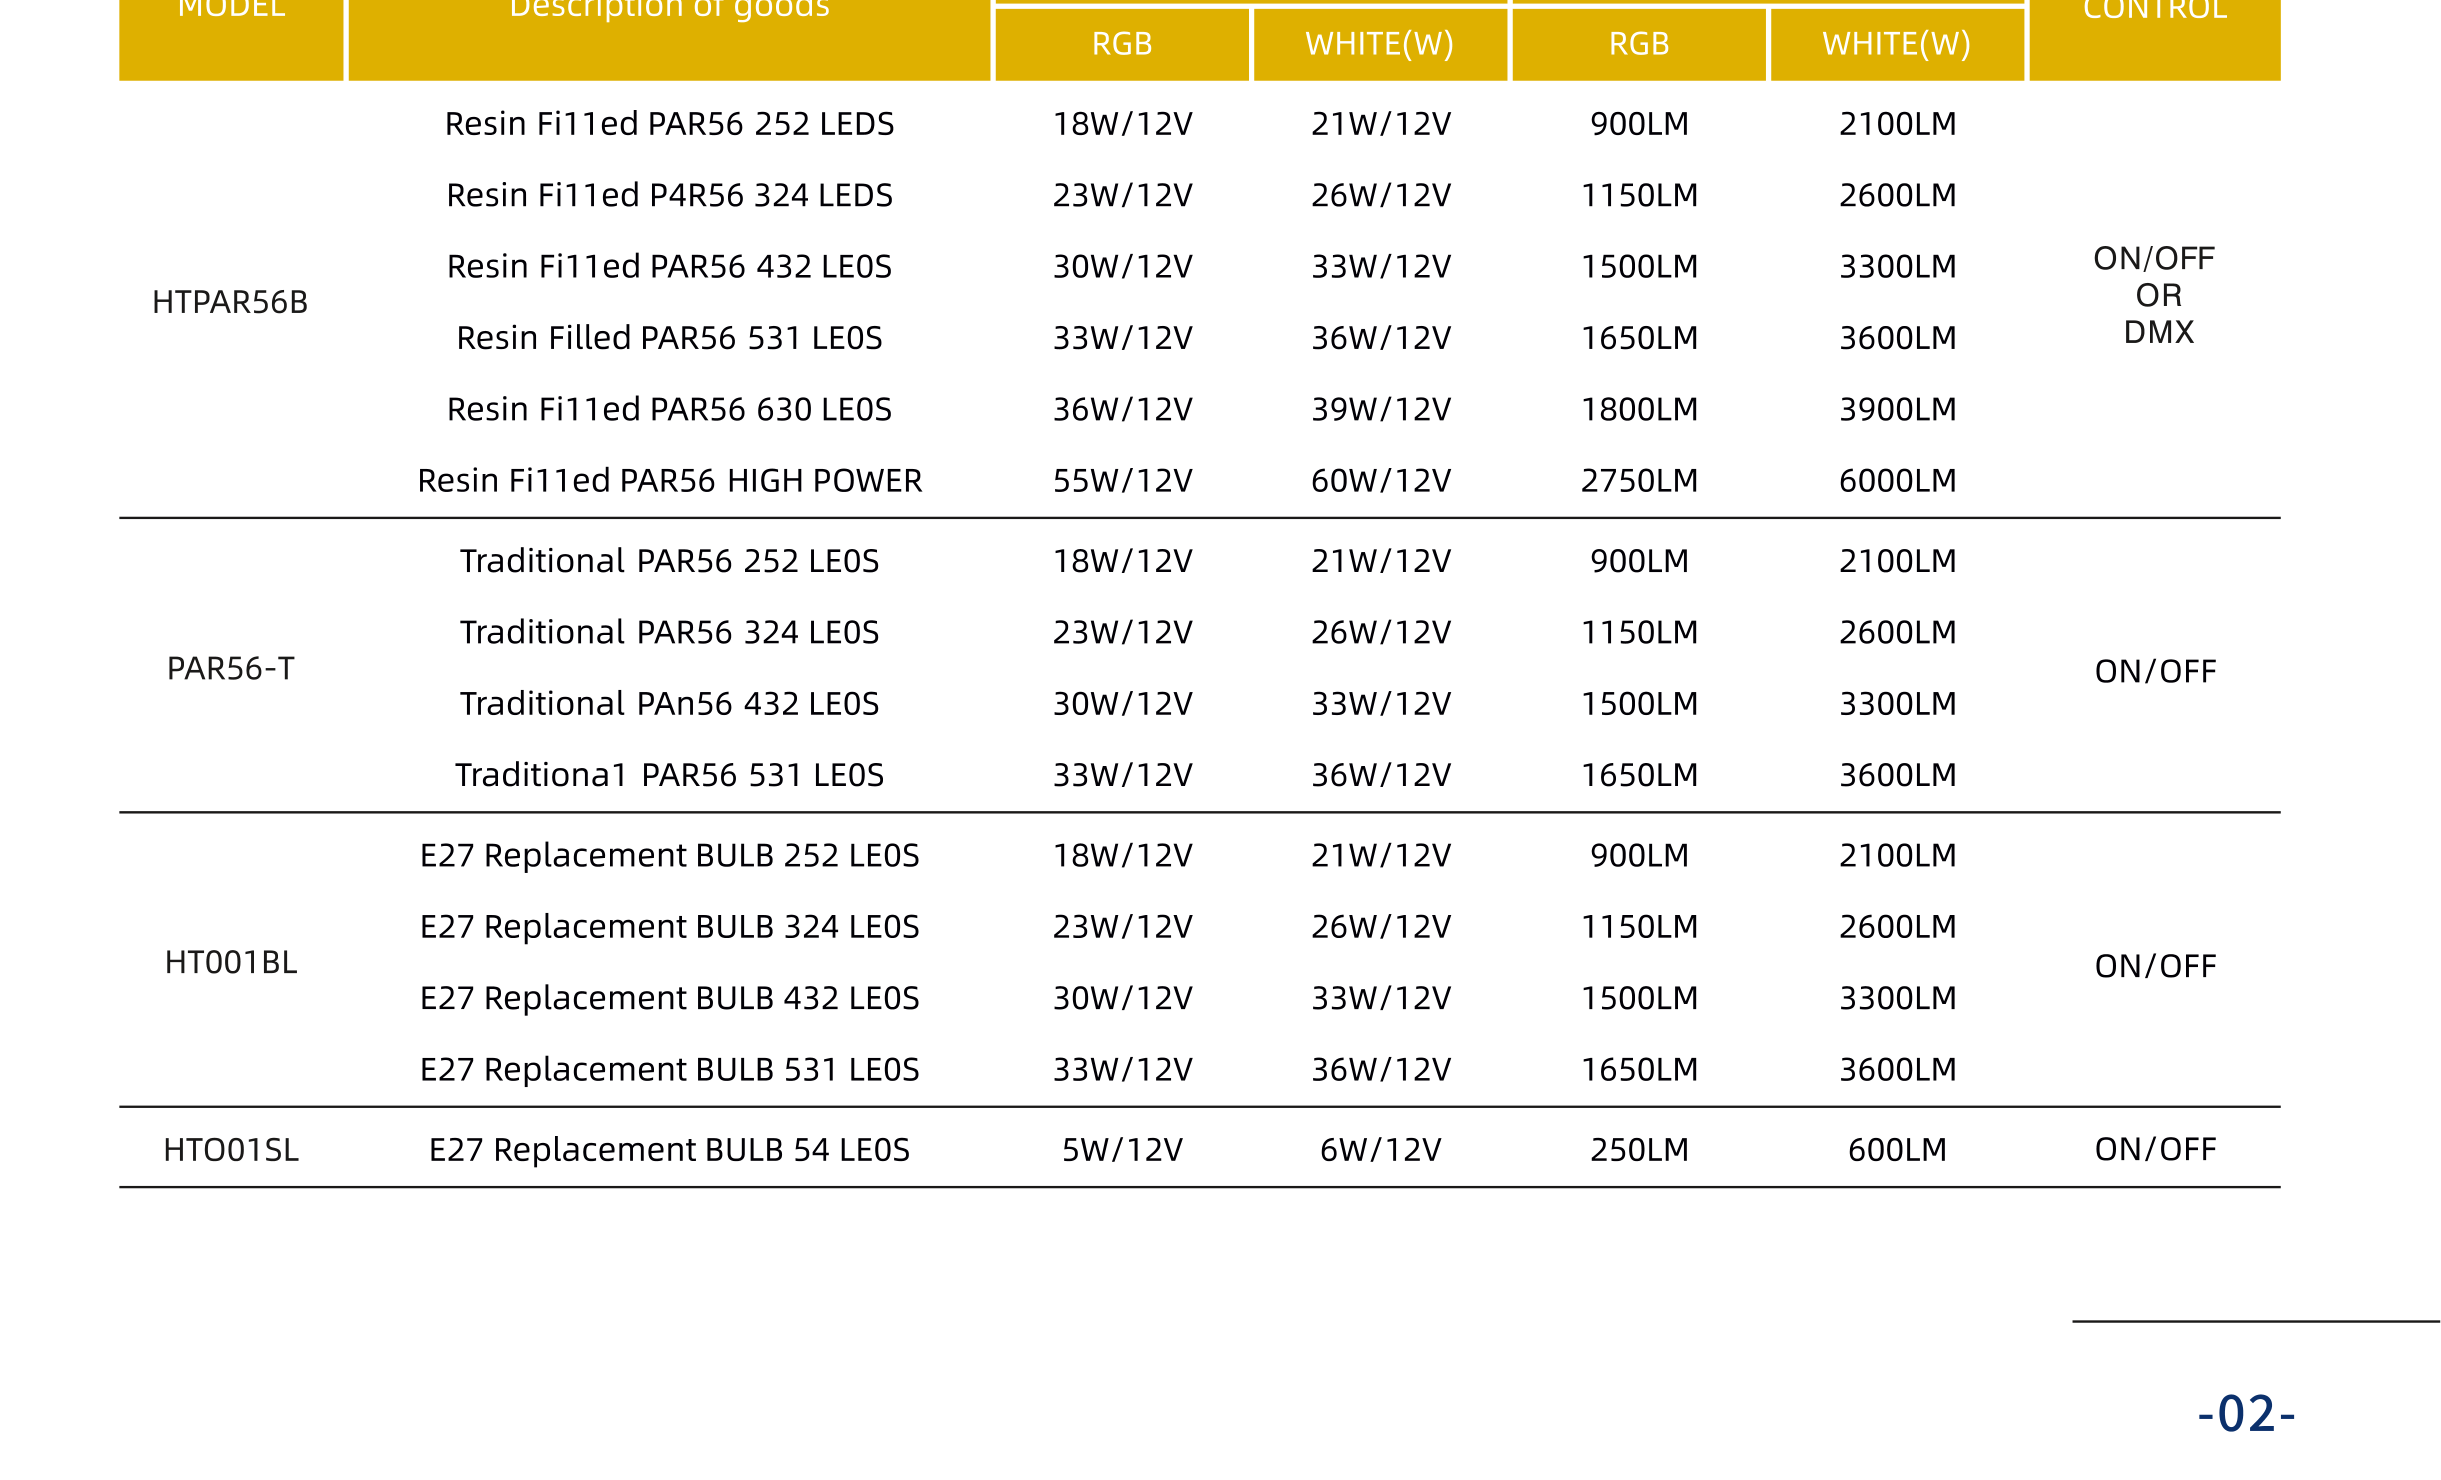Click the -02- page number
Screen dimensions: 2441x1480
(2246, 1413)
